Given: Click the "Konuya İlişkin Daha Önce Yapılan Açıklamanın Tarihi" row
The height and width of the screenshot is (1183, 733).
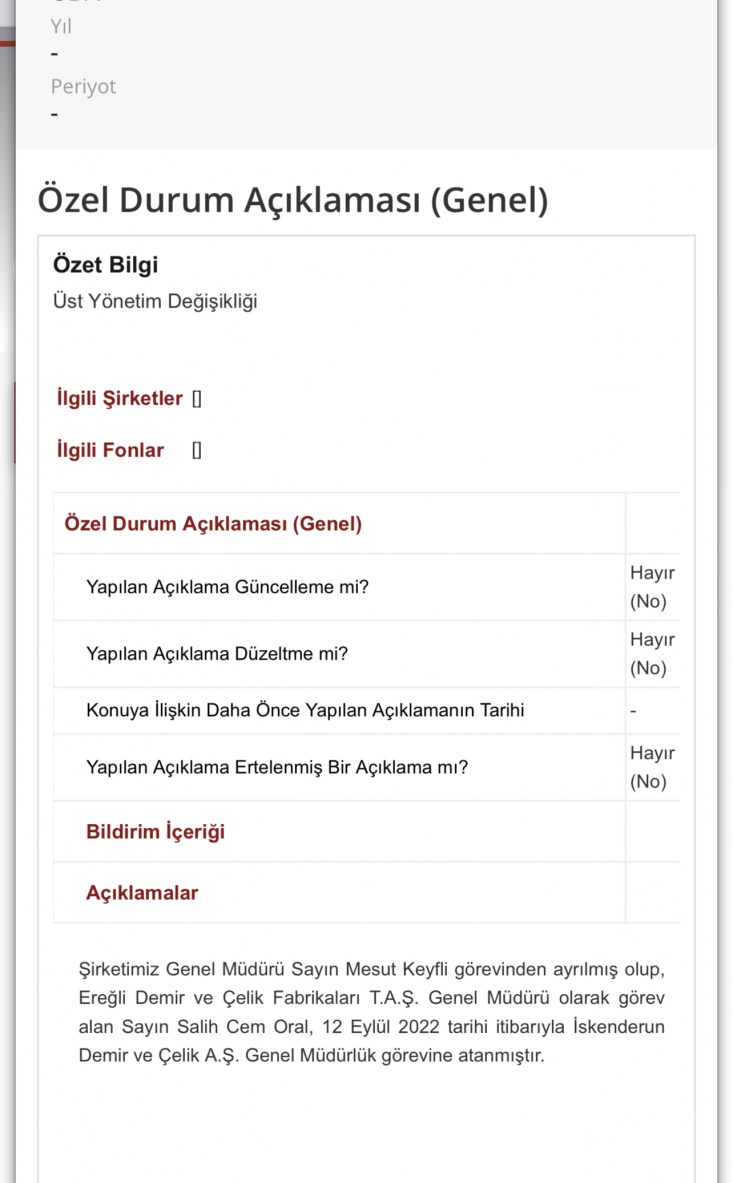Looking at the screenshot, I should (305, 711).
